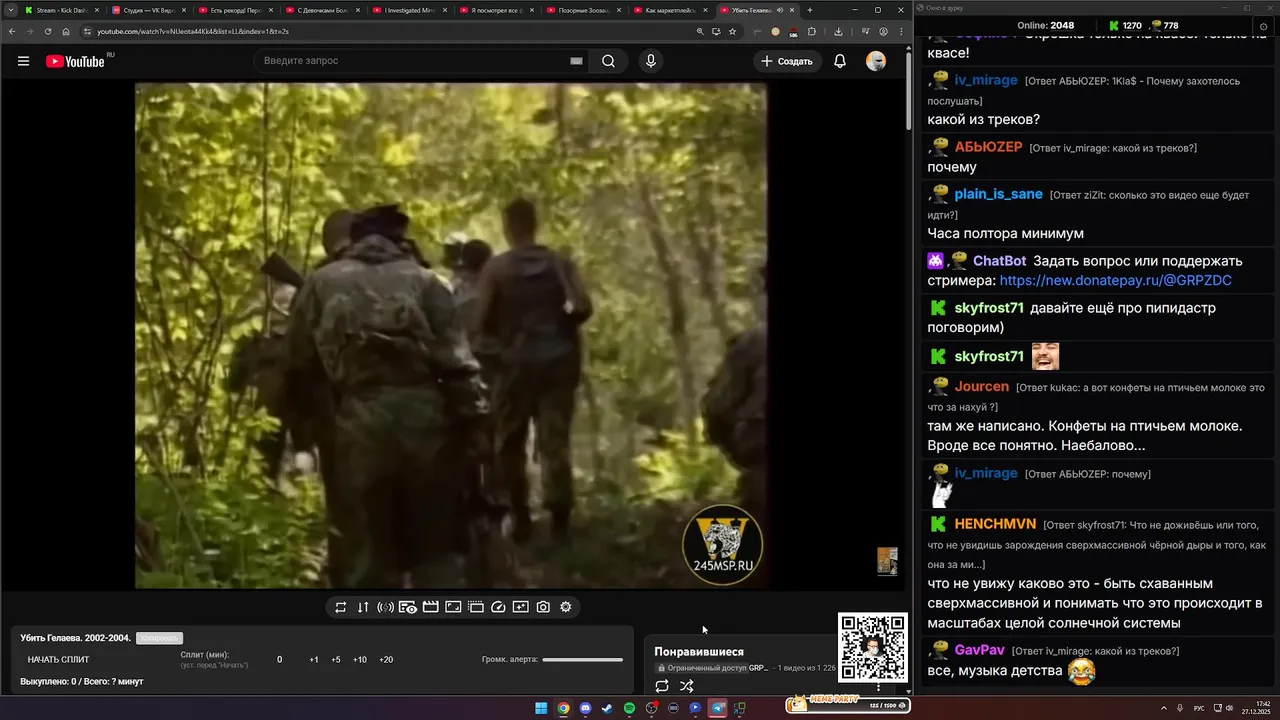Screen dimensions: 1280x720
Task: Open playlist three-dot options menu
Action: 879,687
